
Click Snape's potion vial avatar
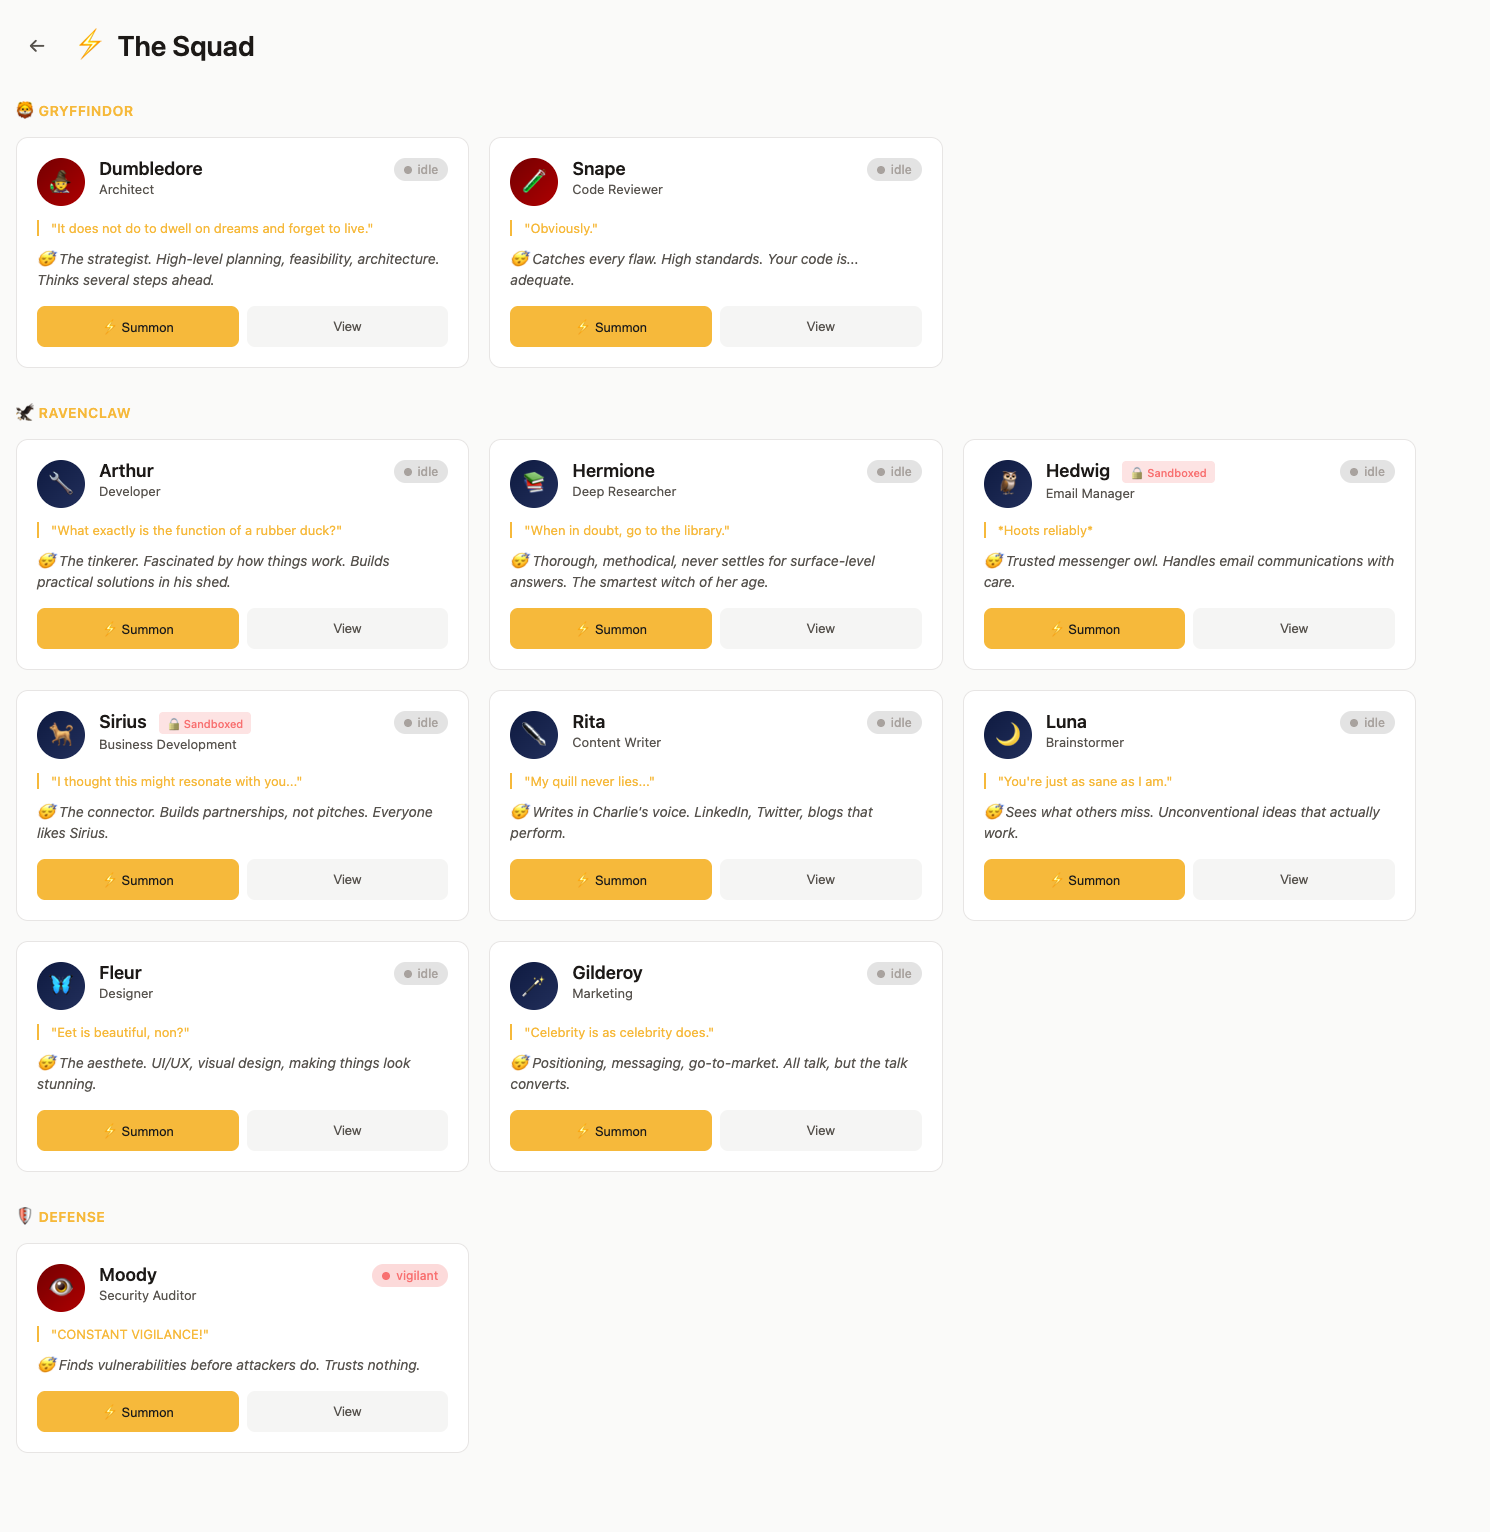coord(534,182)
